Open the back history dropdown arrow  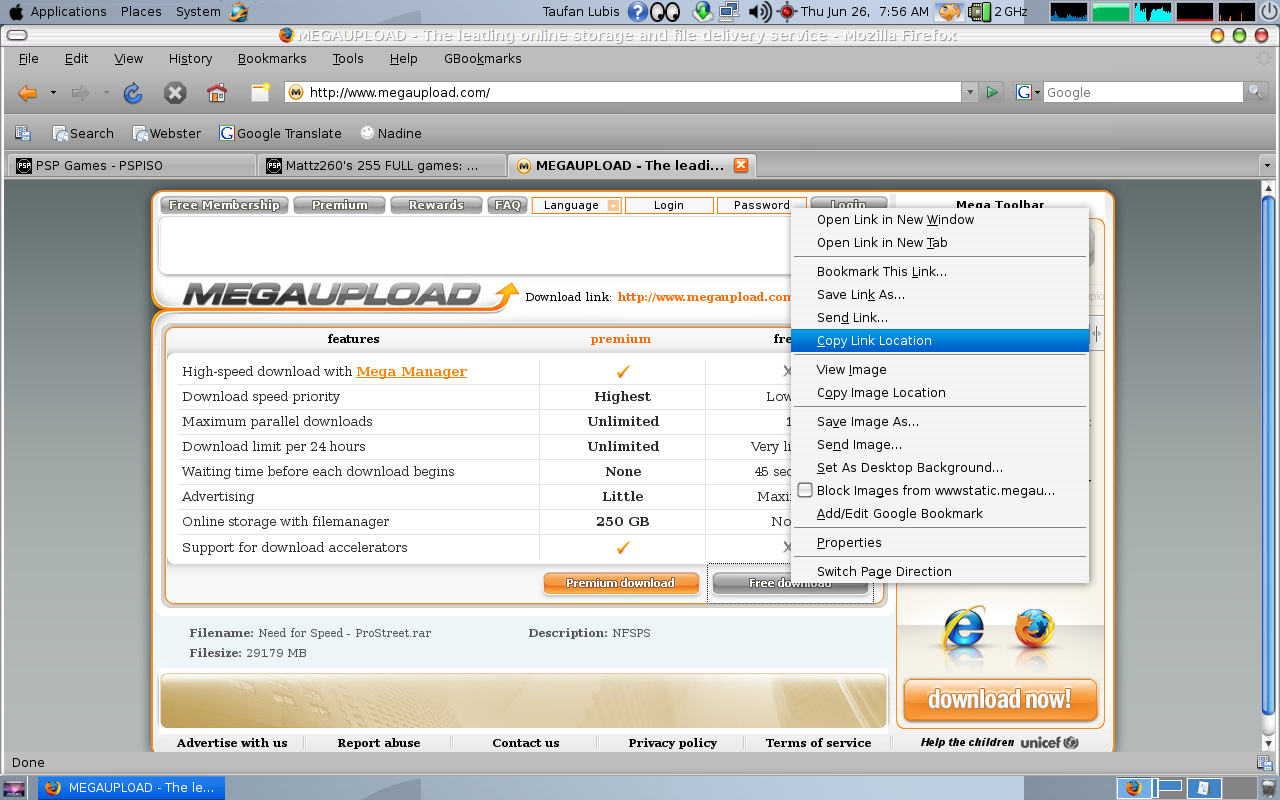coord(53,93)
